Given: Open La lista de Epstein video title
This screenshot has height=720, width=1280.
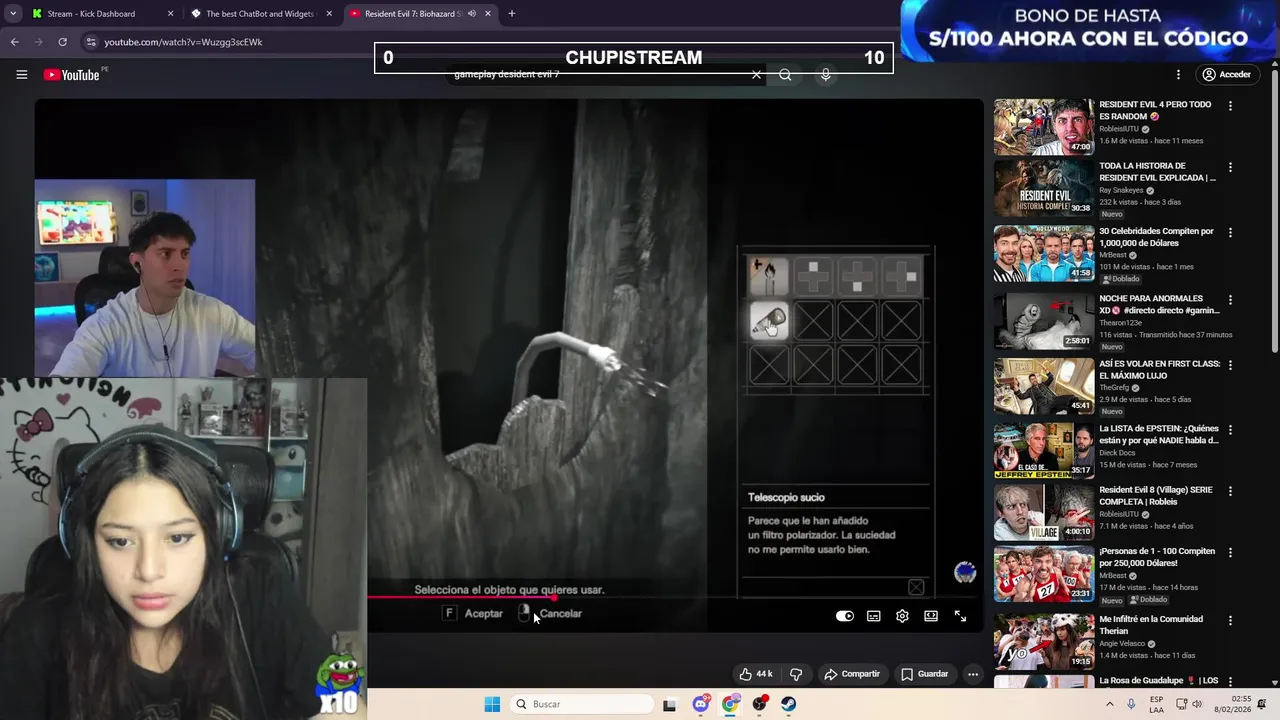Looking at the screenshot, I should point(1158,434).
